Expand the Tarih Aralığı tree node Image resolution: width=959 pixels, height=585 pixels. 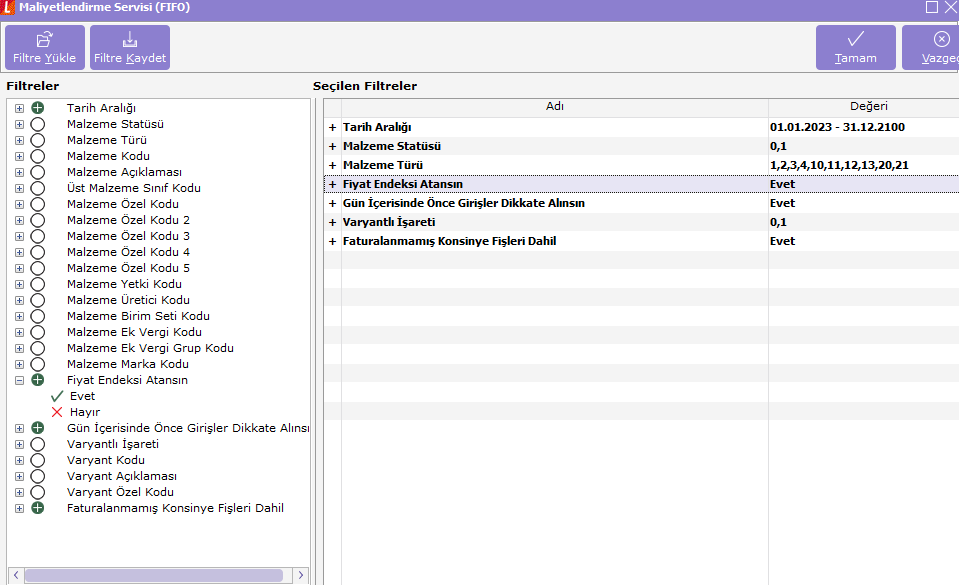click(x=20, y=108)
